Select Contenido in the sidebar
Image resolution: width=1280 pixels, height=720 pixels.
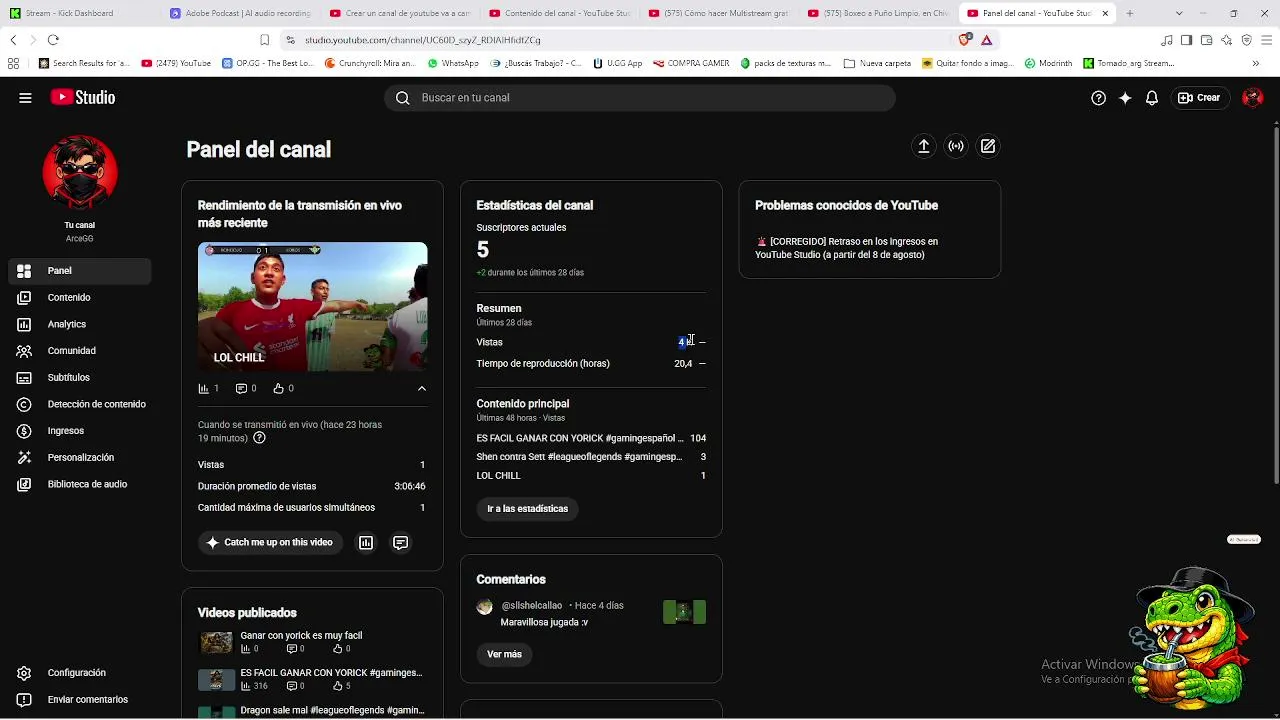tap(80, 297)
